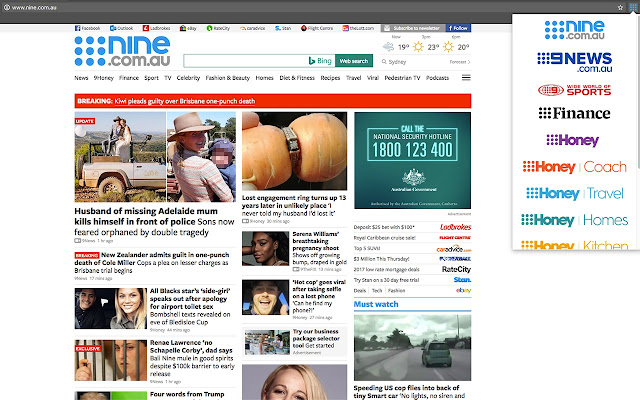Click the Stan shortcut icon in top bar

[278, 28]
